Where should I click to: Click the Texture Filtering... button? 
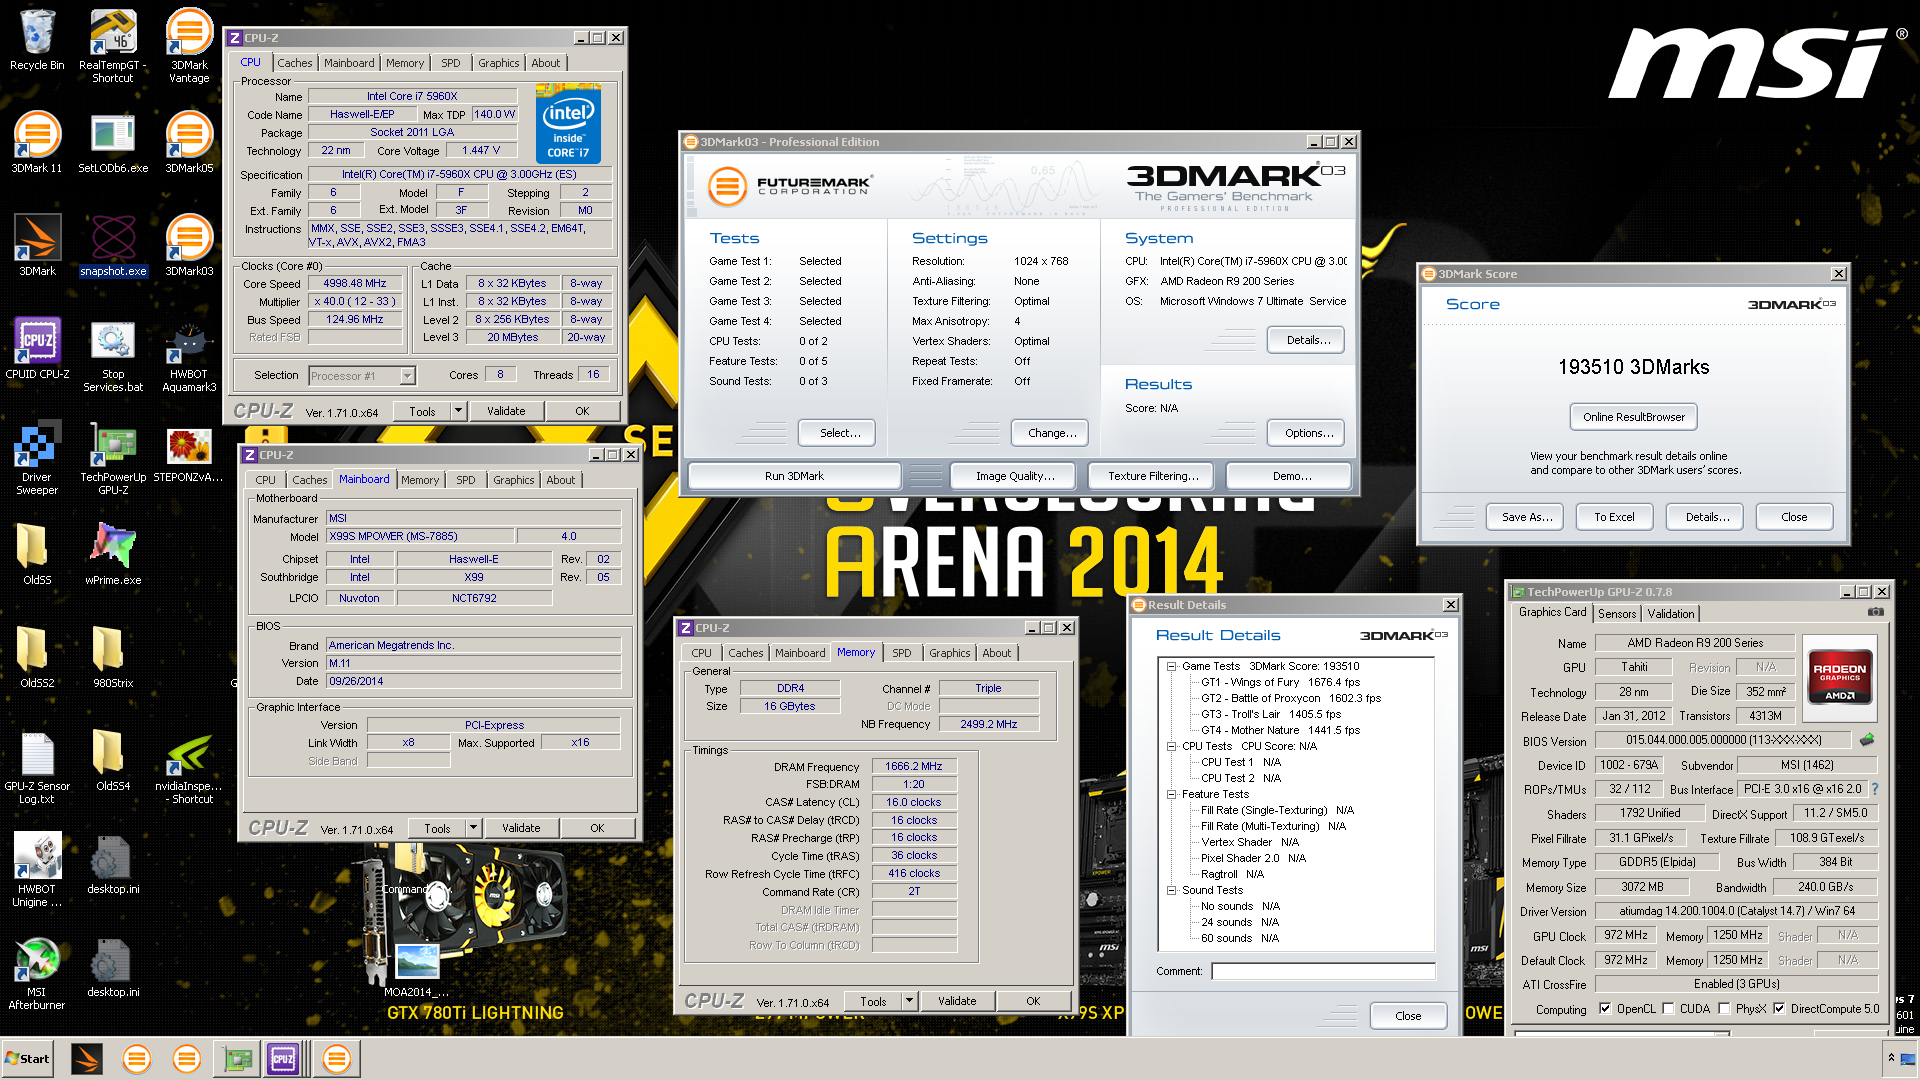(x=1152, y=476)
